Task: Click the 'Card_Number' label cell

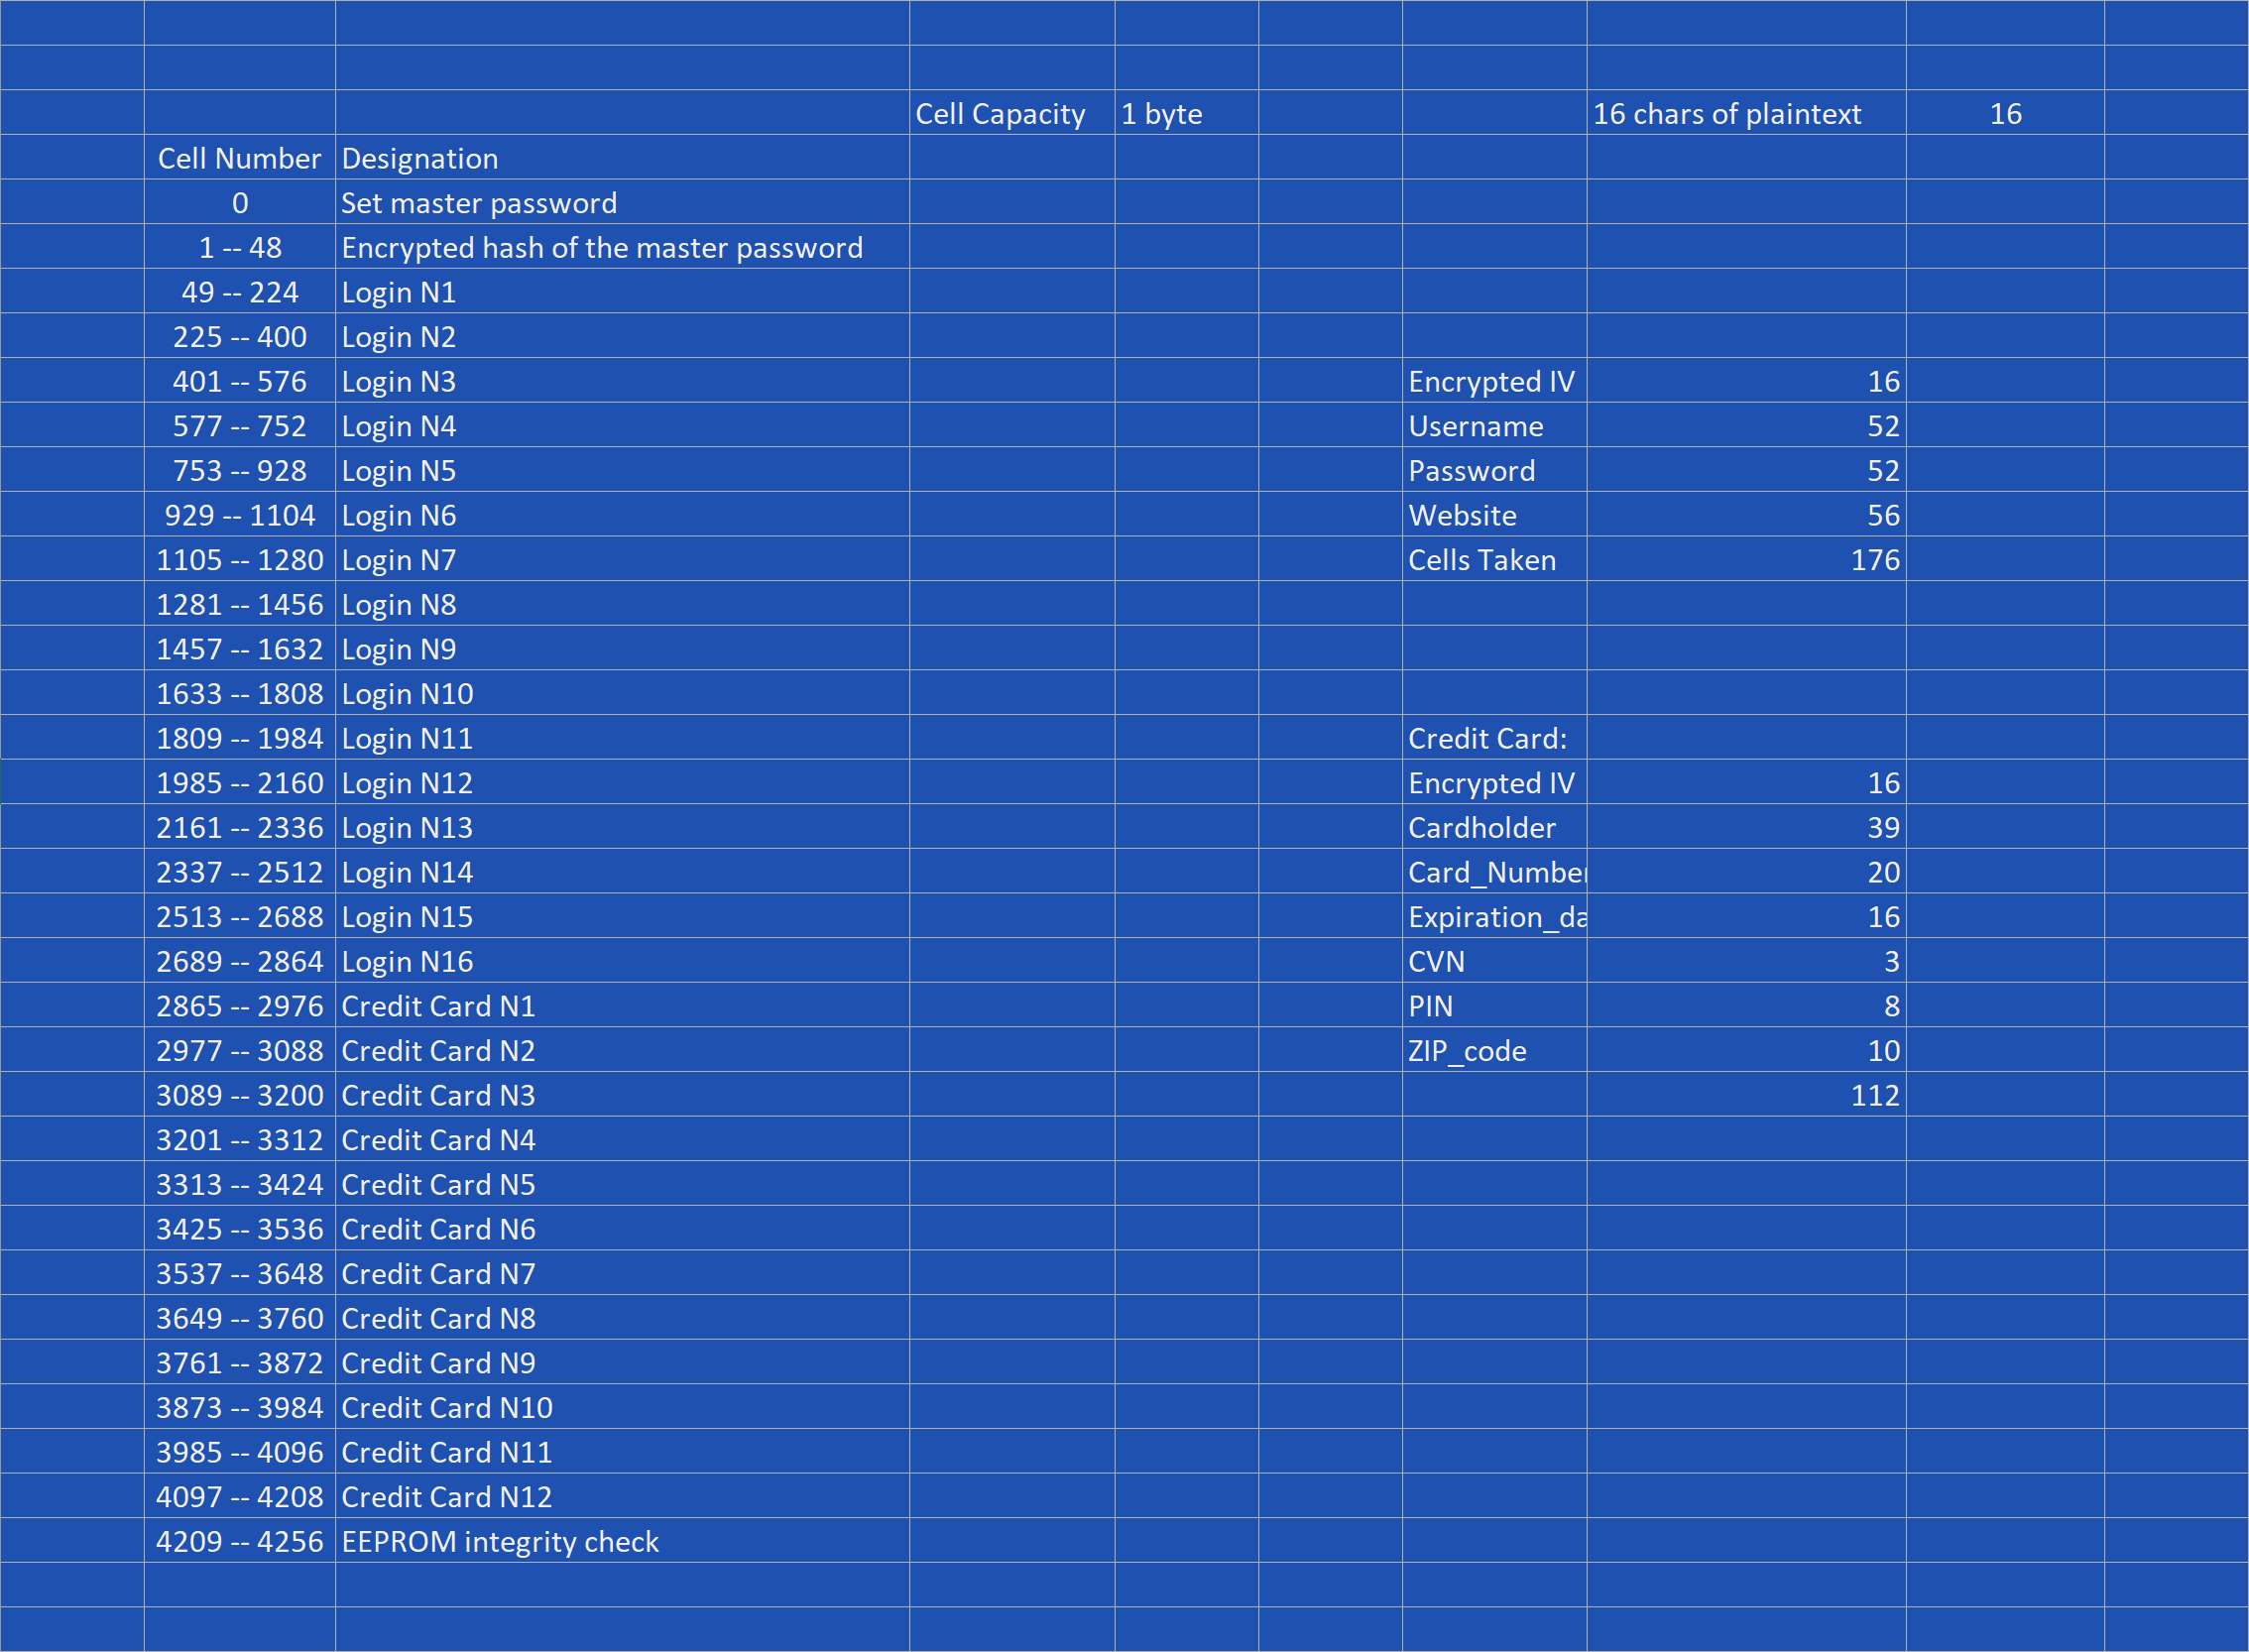Action: (1494, 872)
